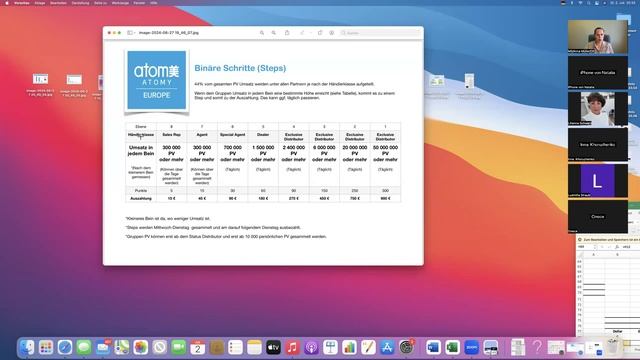Open Keynote from the dock
This screenshot has height=360, width=640.
[x=330, y=347]
